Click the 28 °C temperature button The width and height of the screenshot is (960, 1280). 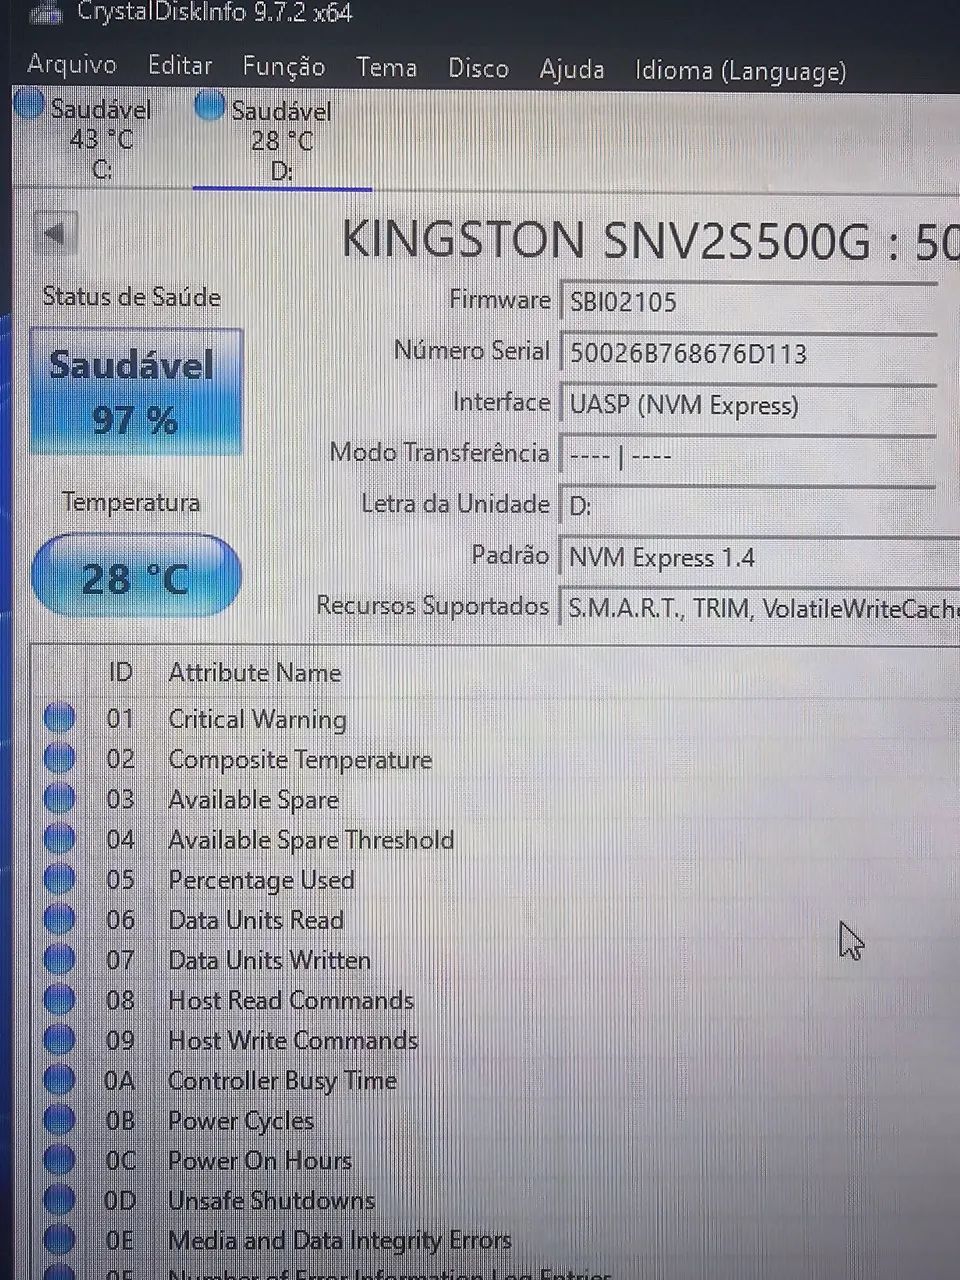click(136, 577)
